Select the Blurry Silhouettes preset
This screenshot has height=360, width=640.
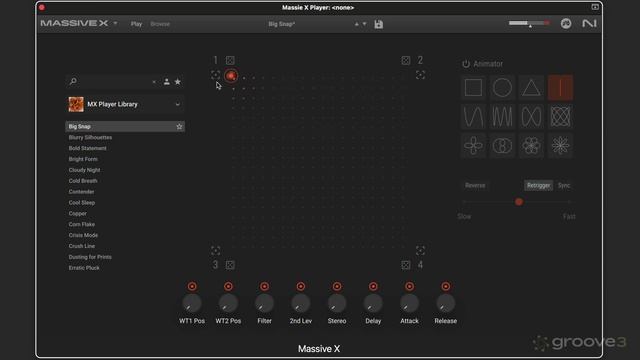click(x=90, y=138)
